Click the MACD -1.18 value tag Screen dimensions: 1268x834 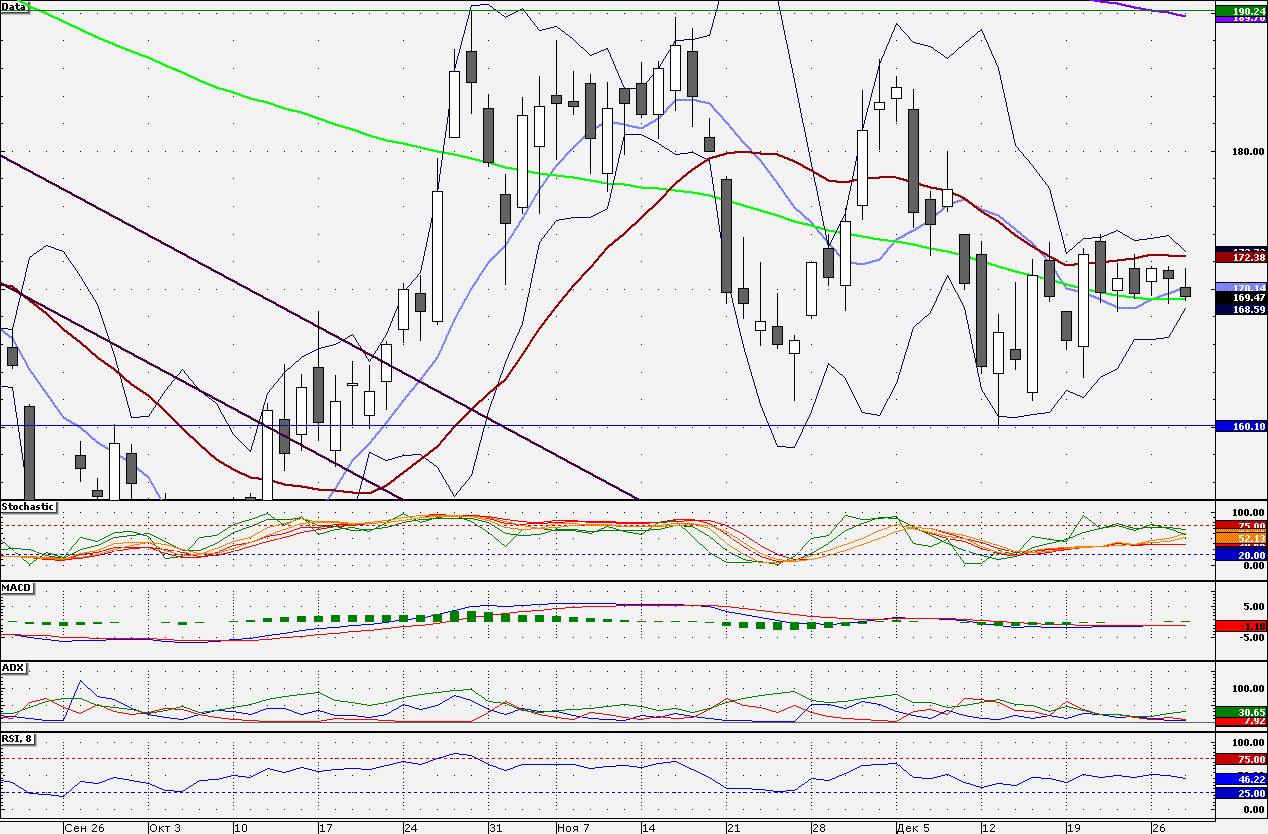[x=1241, y=626]
